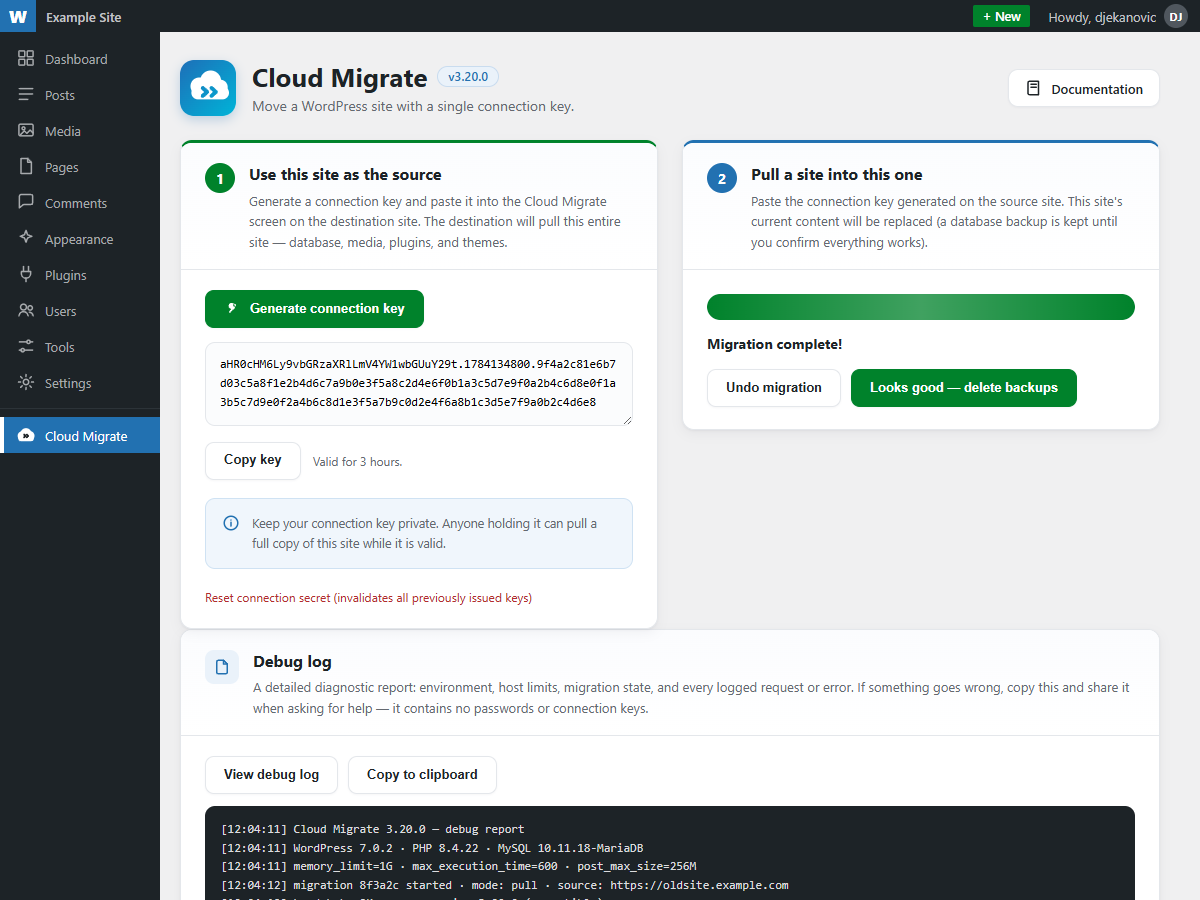Screen dimensions: 1200x900
Task: Open the Documentation button
Action: 1084,89
